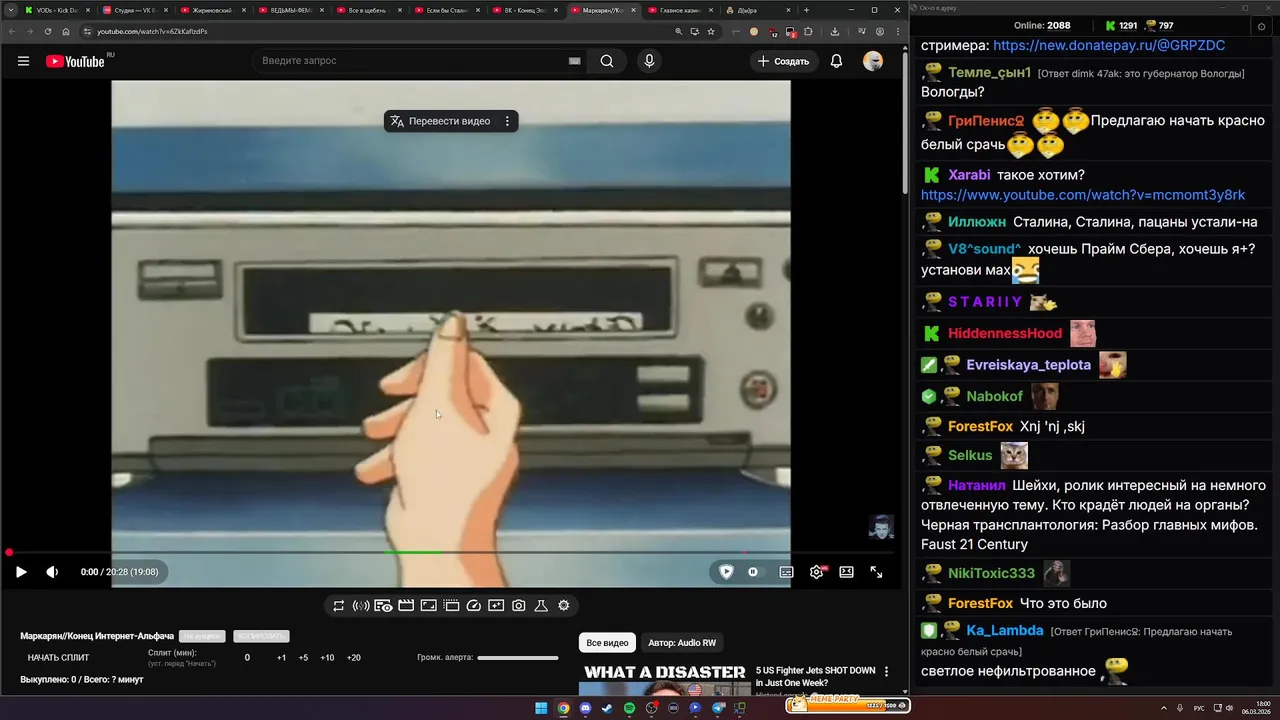Open browser extensions puzzle icon

[807, 31]
